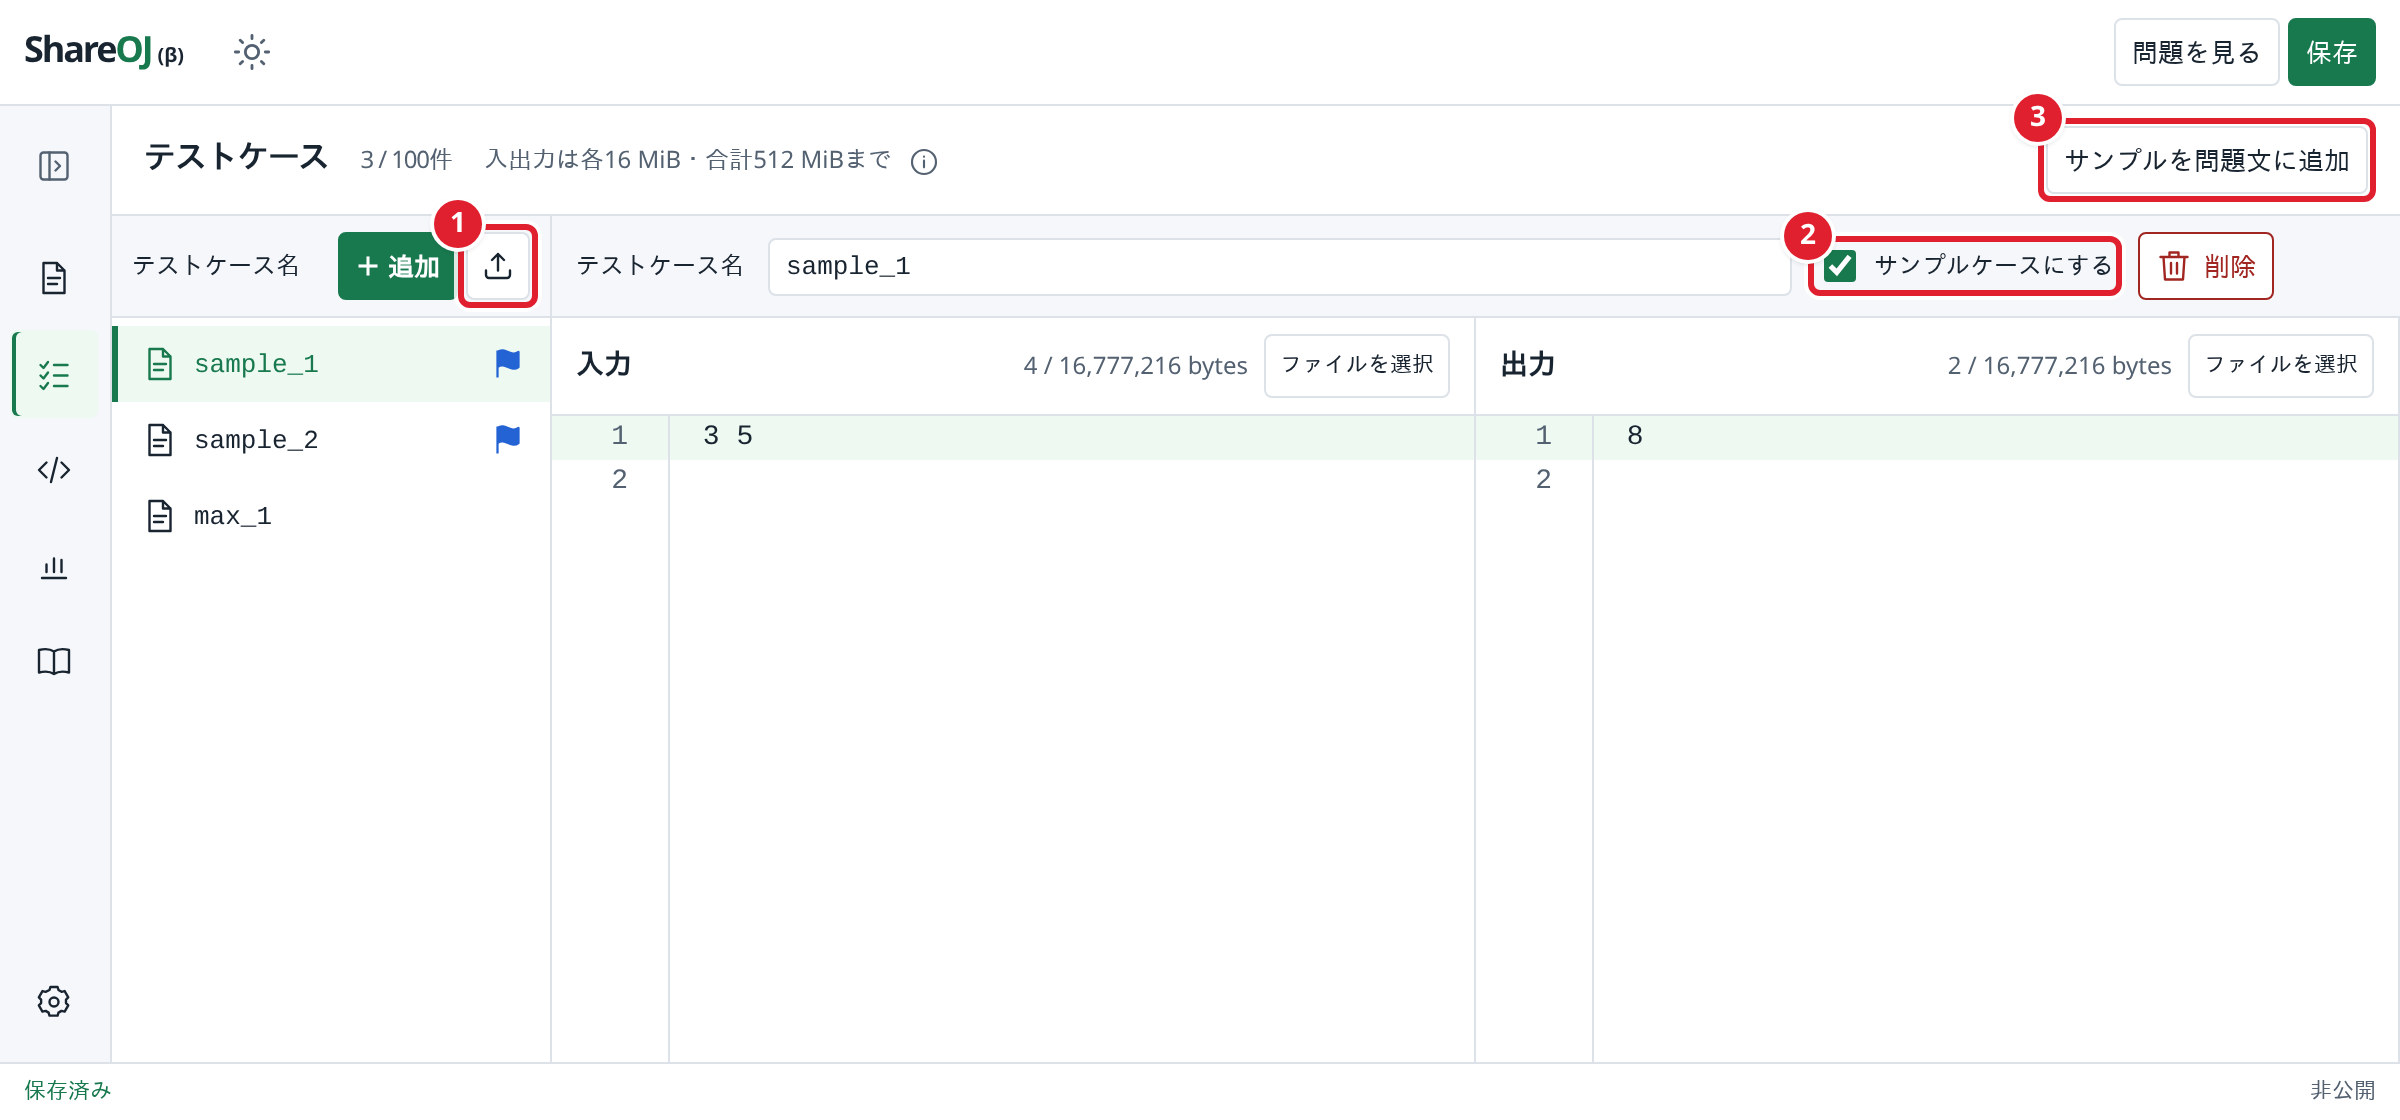
Task: Click the upload test cases icon button
Action: coord(498,266)
